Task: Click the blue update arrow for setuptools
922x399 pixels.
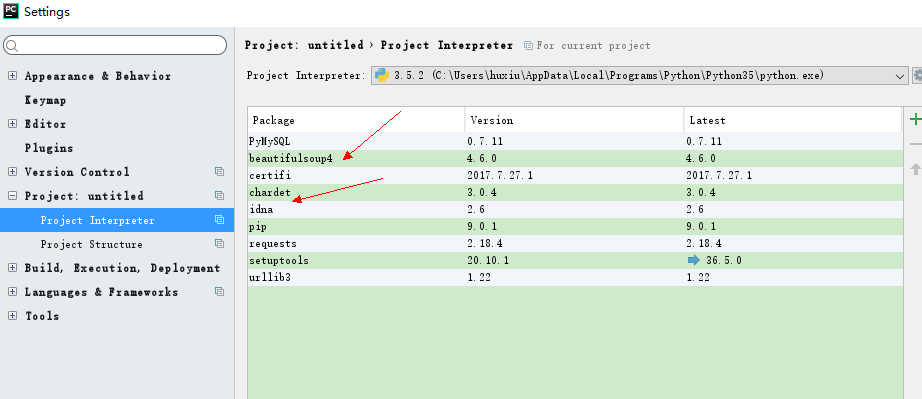Action: (694, 260)
